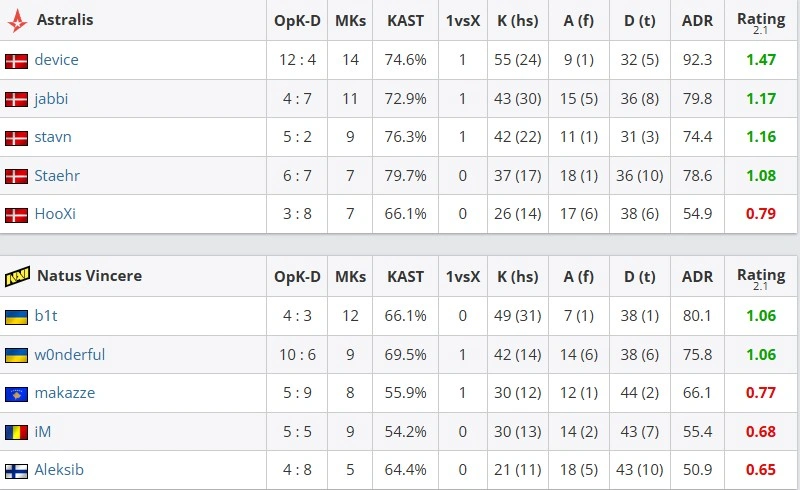Click the Danish flag beside HooXi

pyautogui.click(x=16, y=215)
